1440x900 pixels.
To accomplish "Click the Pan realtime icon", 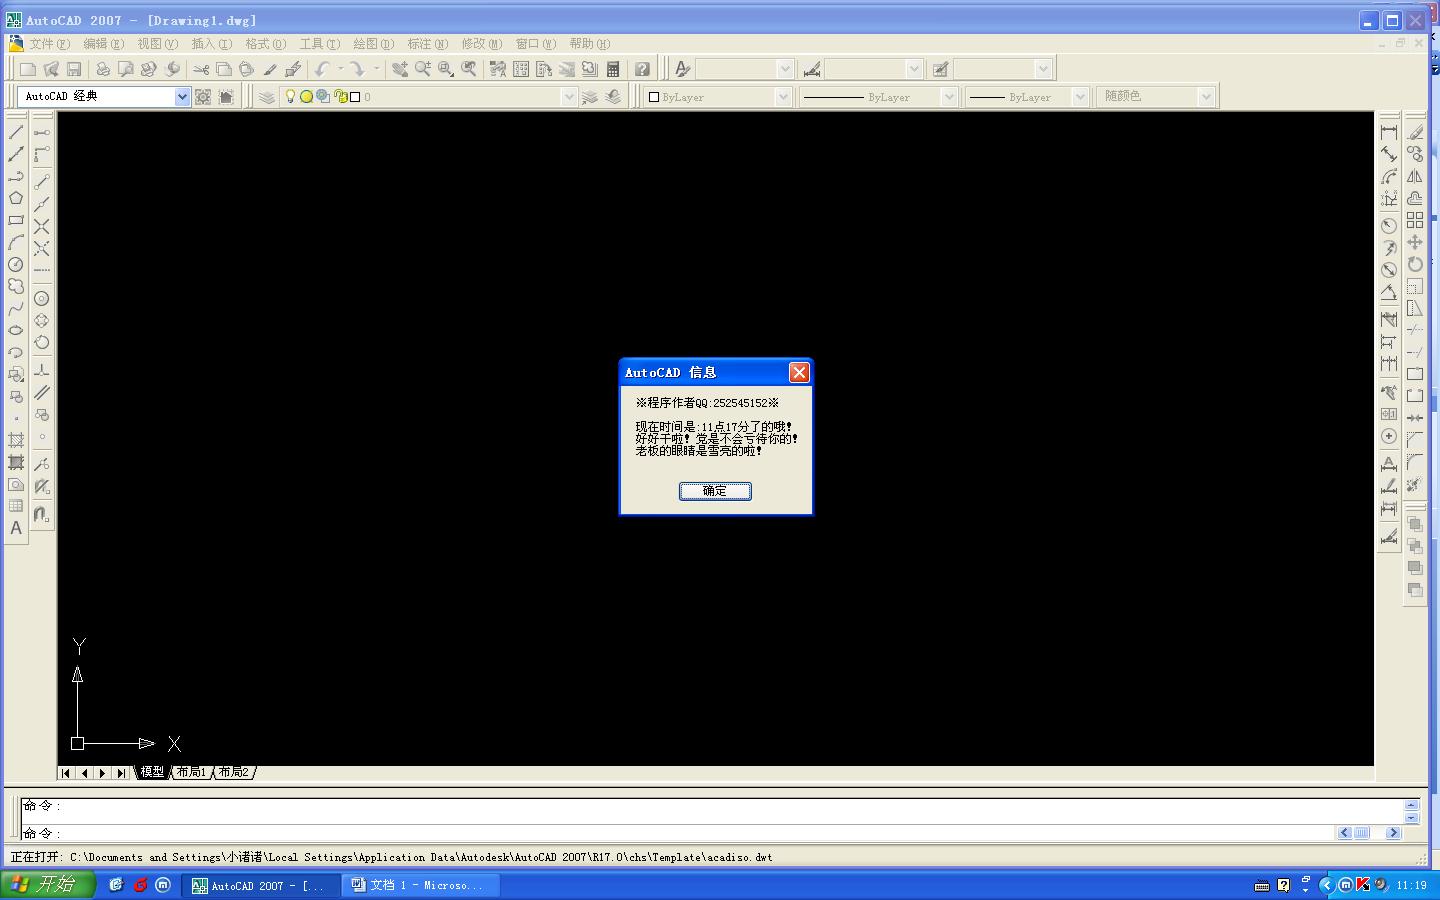I will coord(400,69).
